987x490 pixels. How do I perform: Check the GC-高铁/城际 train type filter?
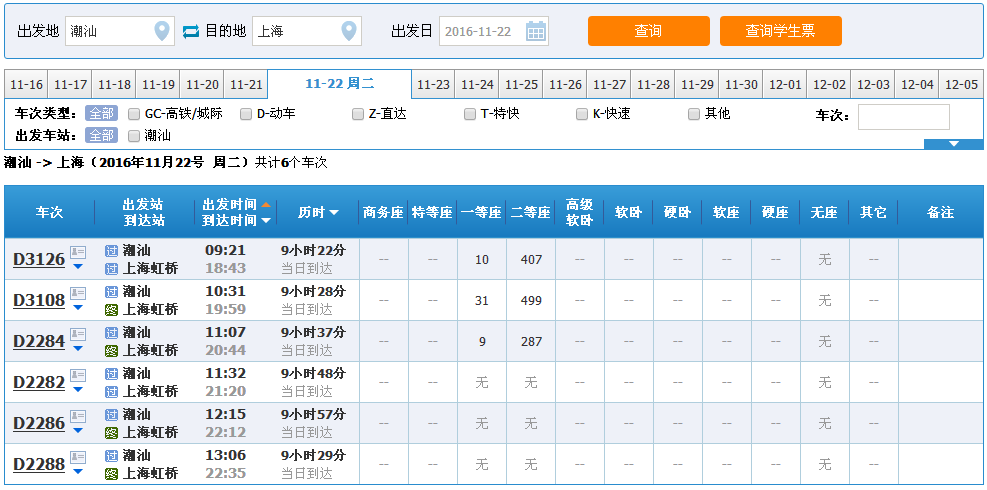click(133, 114)
